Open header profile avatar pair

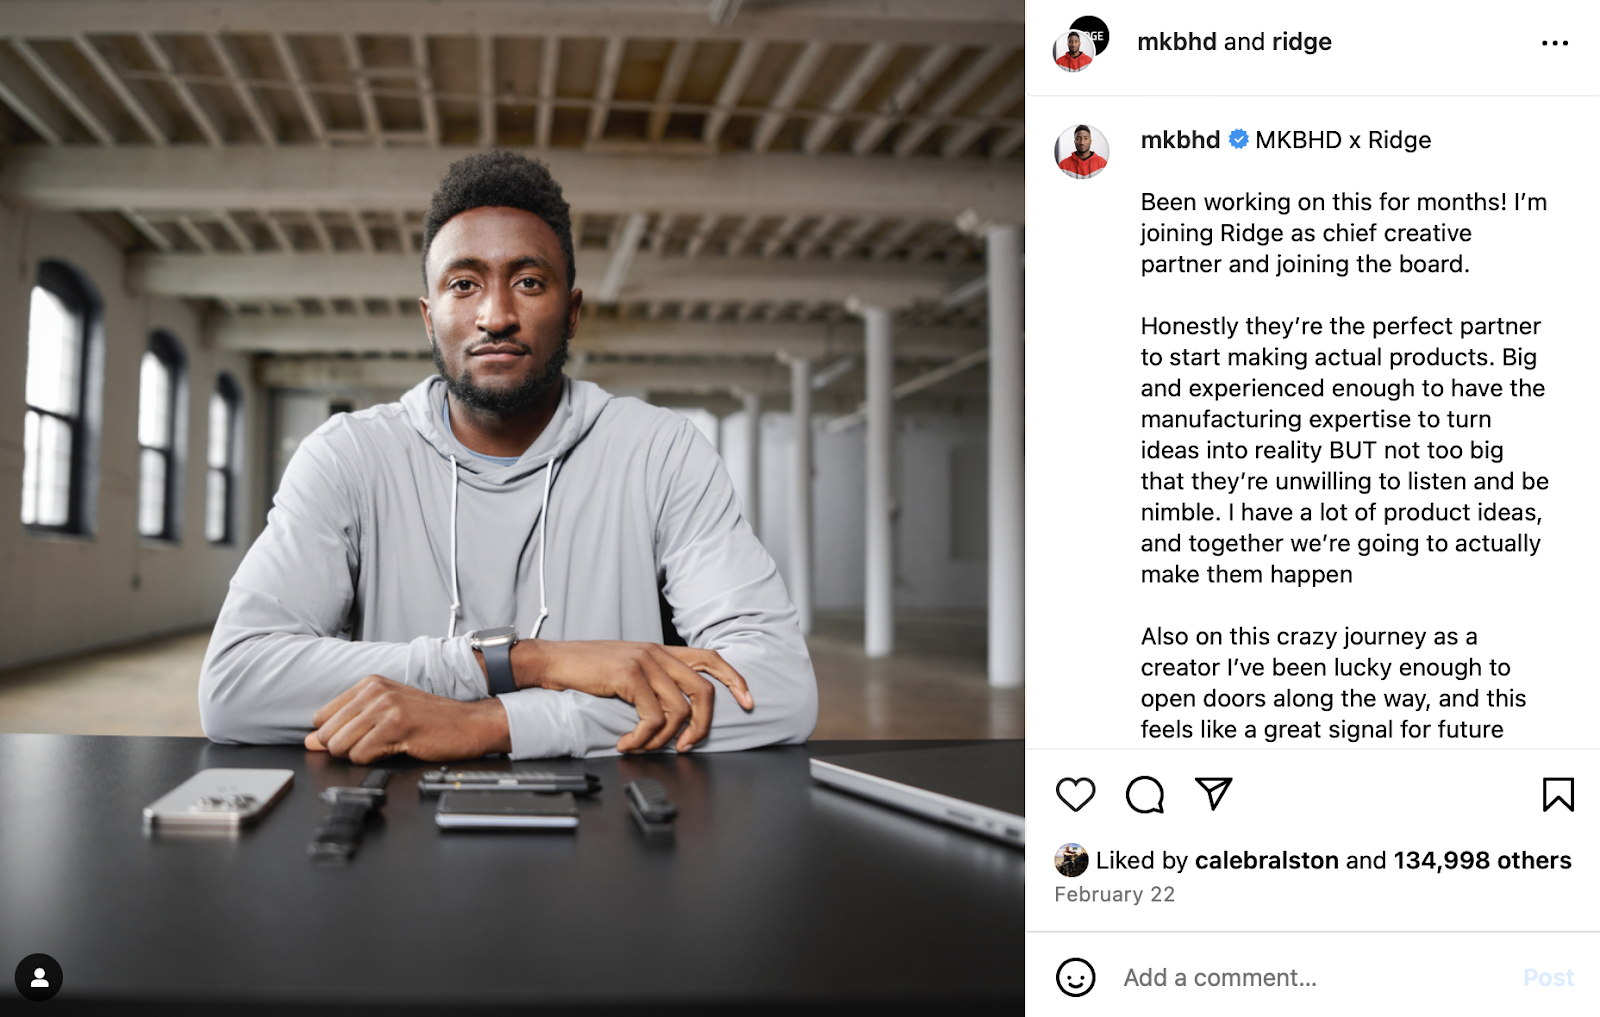pyautogui.click(x=1080, y=44)
